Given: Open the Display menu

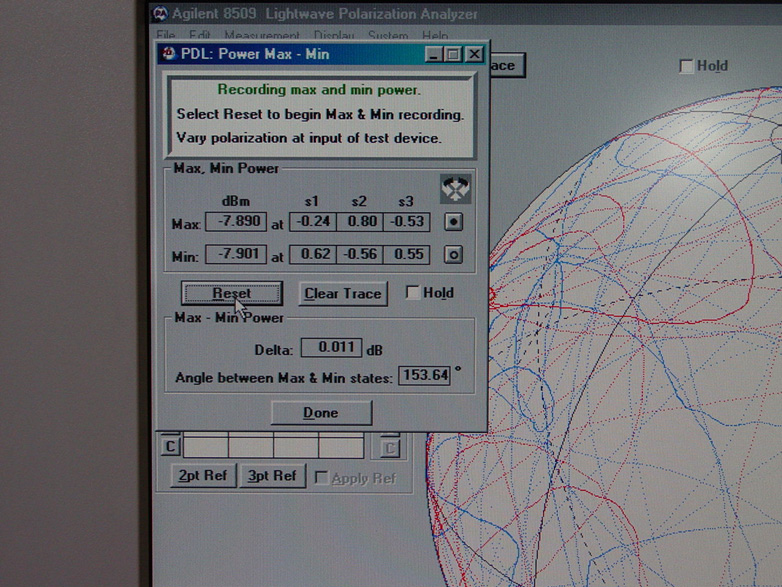Looking at the screenshot, I should [x=334, y=35].
